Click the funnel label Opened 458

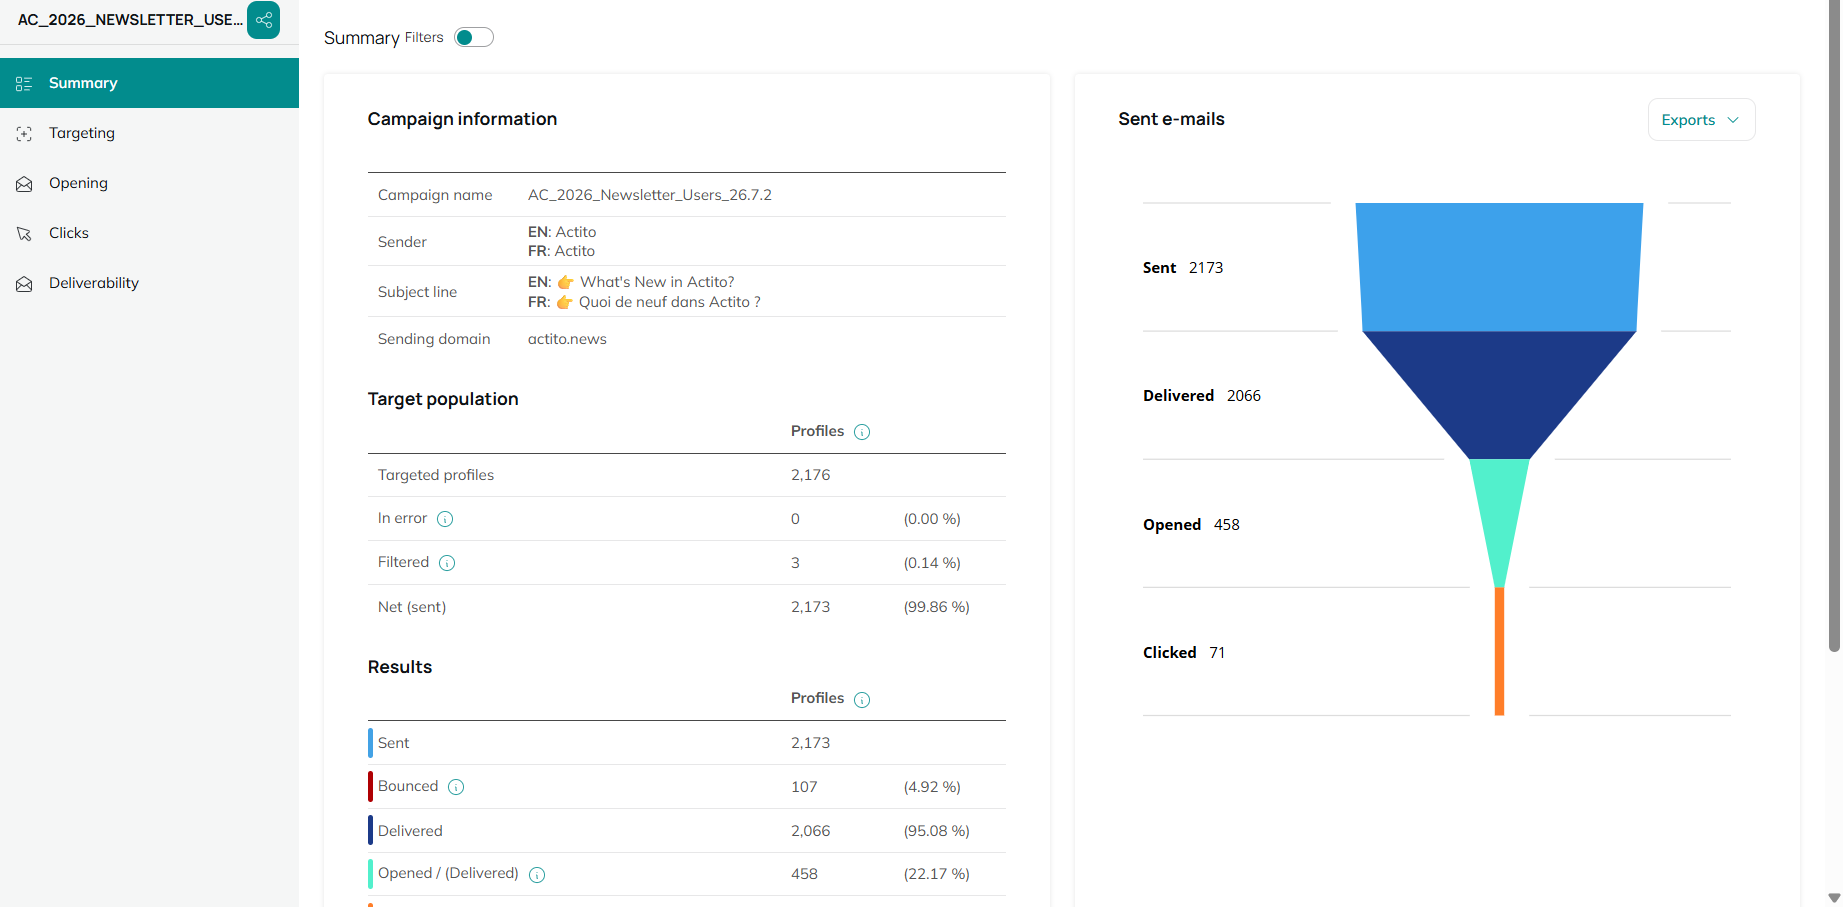click(1191, 525)
